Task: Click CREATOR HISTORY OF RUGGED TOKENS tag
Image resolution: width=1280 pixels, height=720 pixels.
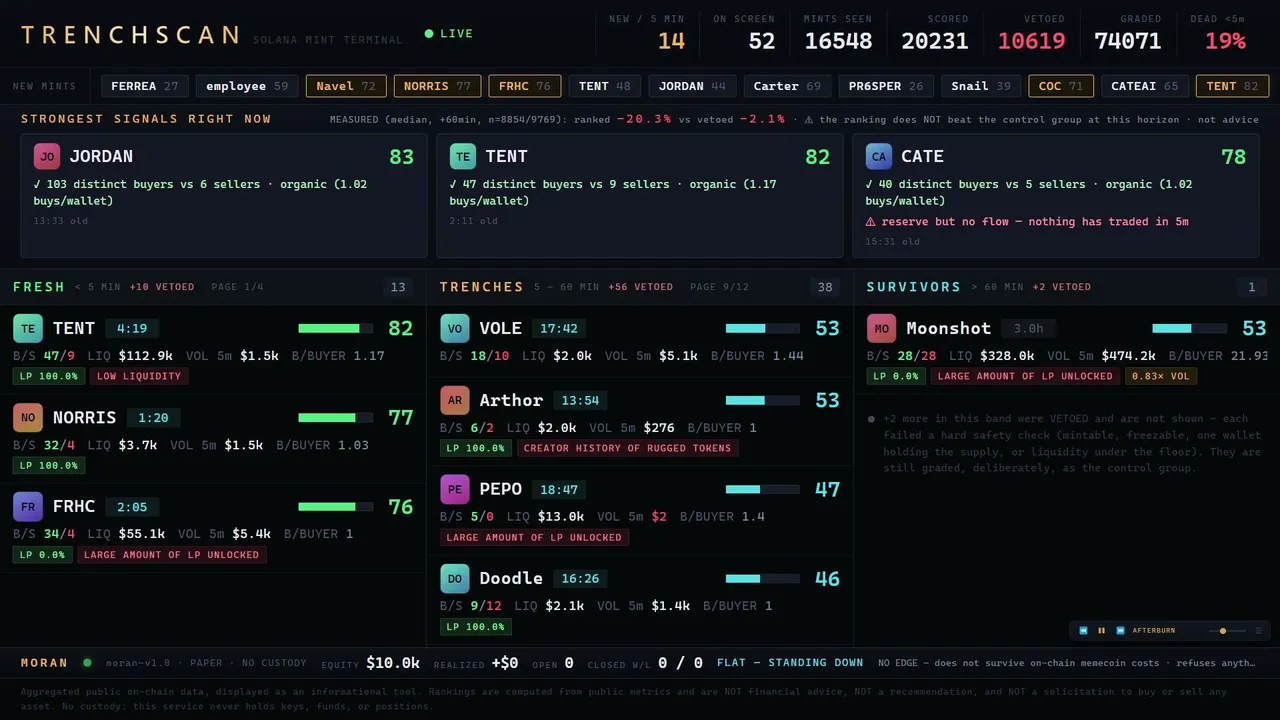Action: click(x=628, y=448)
